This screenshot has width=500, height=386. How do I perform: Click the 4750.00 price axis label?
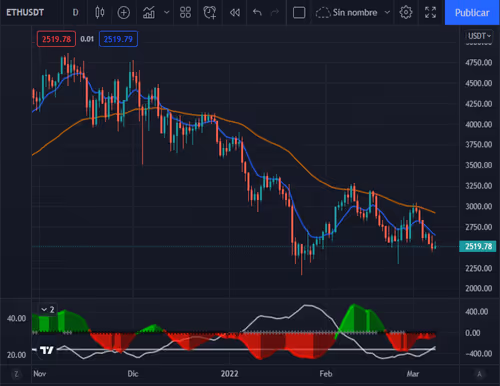click(478, 63)
